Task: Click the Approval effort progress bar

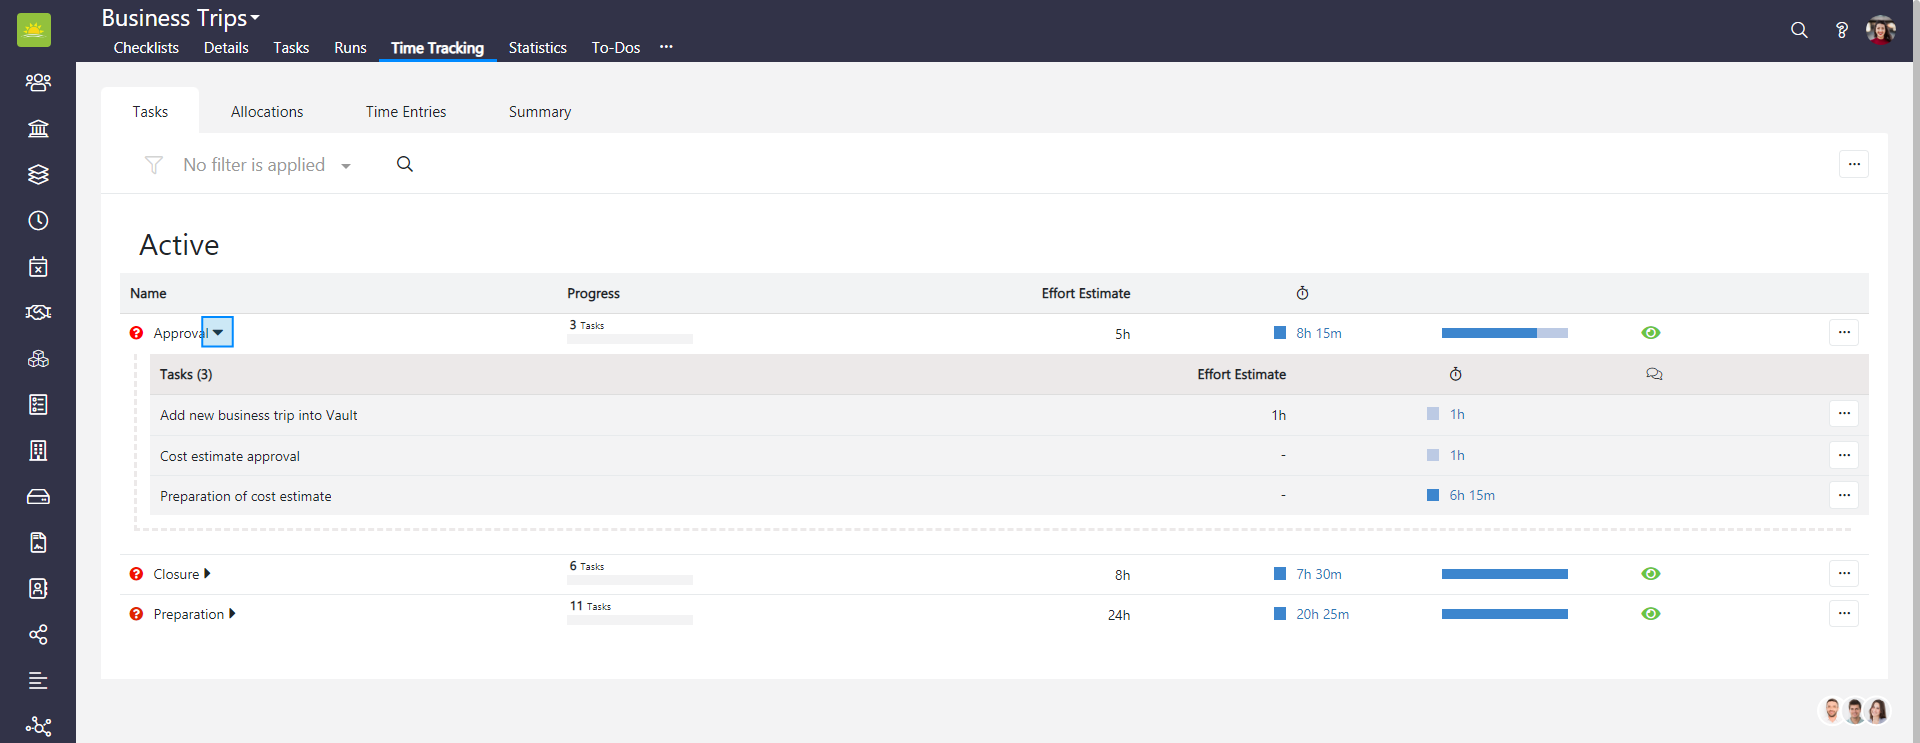Action: 1504,333
